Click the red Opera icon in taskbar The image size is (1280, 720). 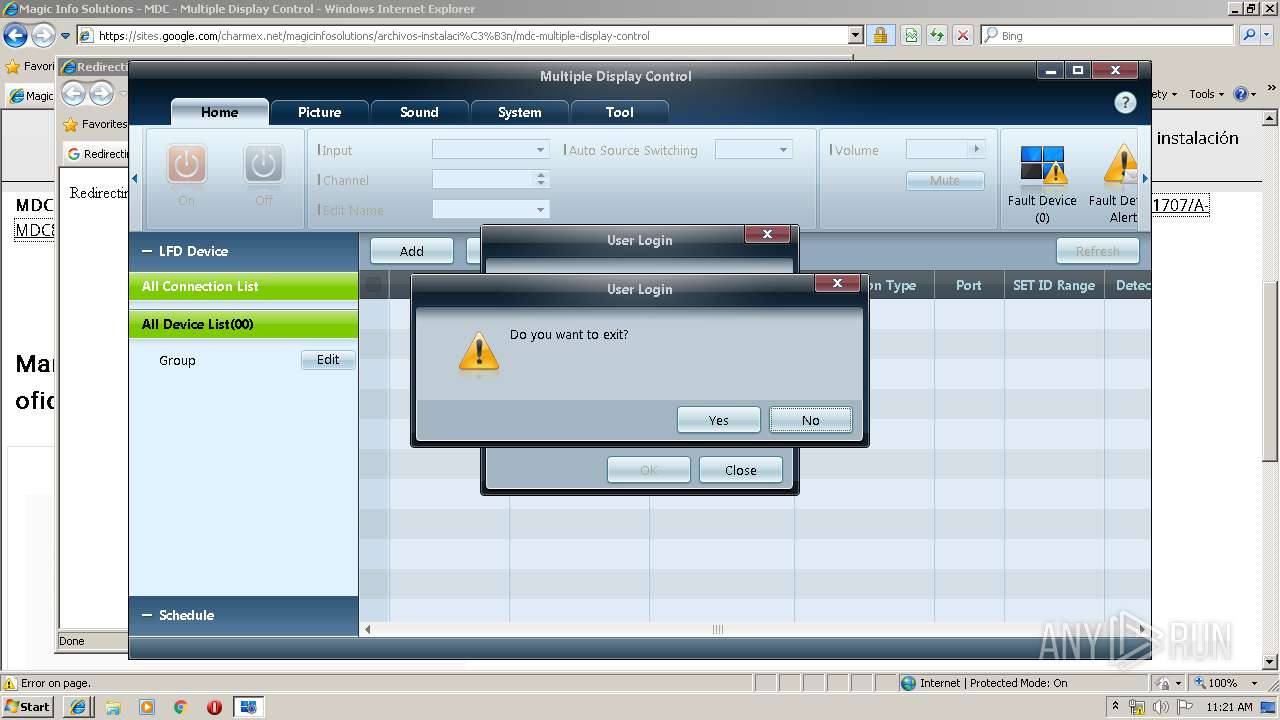[x=214, y=707]
